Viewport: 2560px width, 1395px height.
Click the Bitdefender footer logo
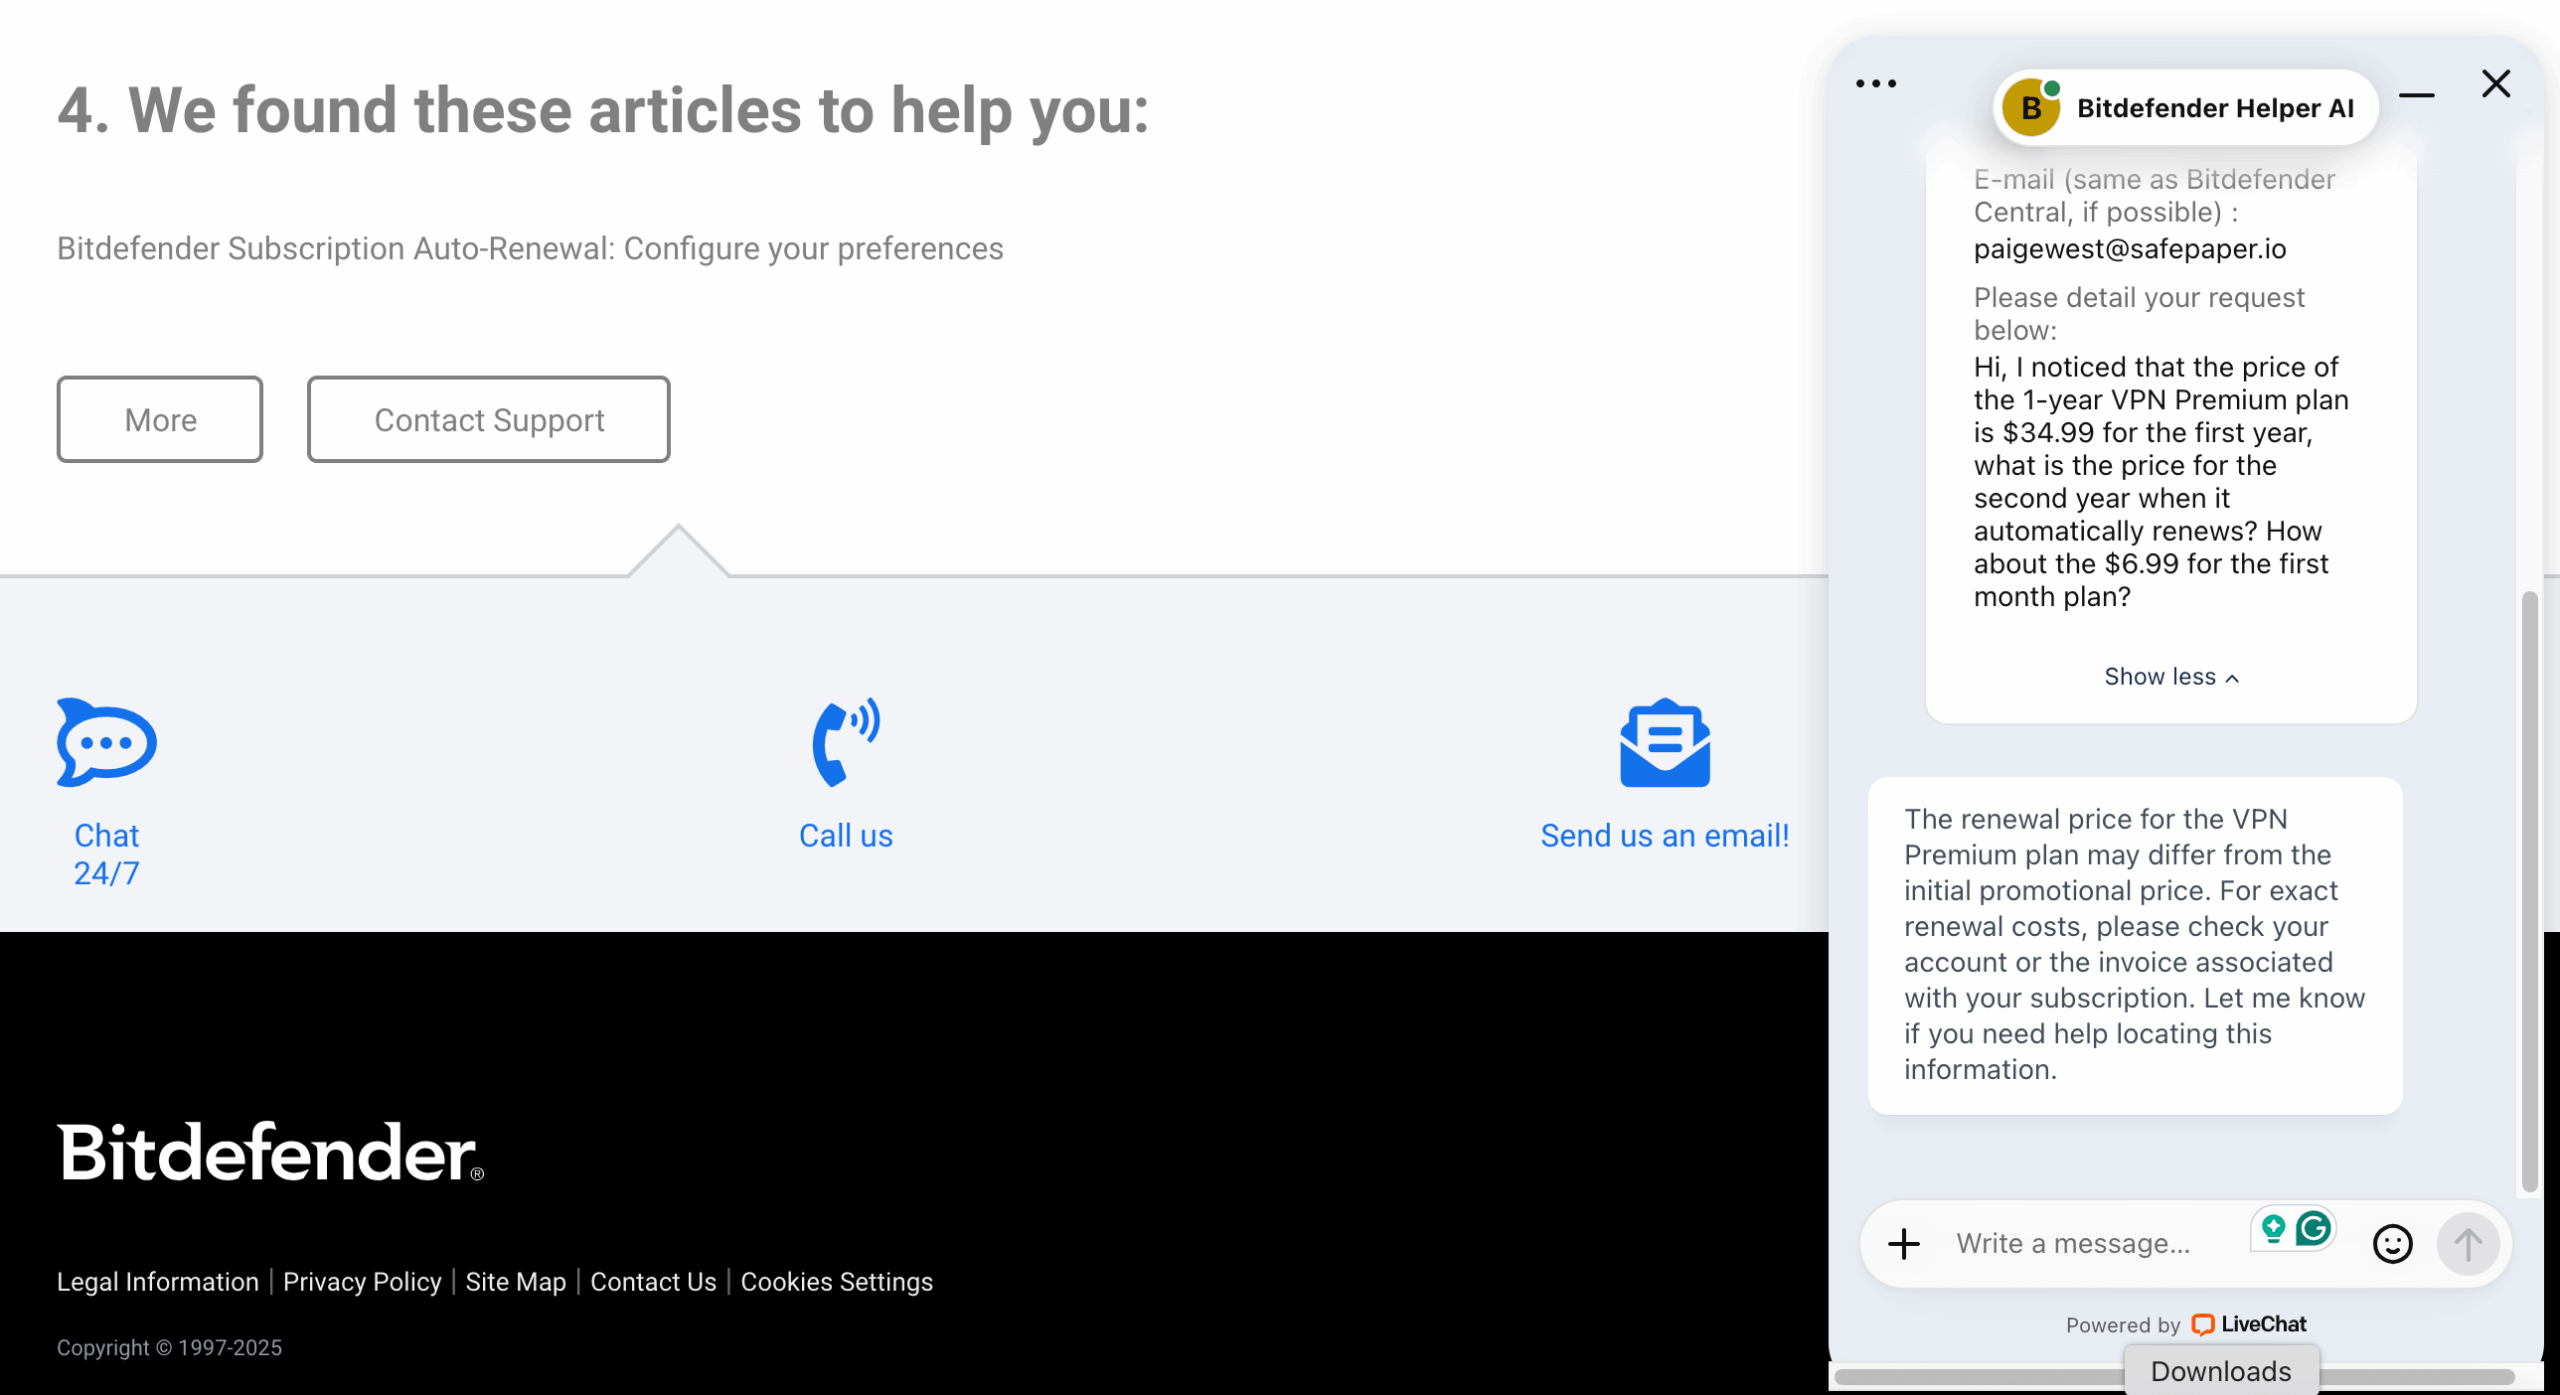[x=270, y=1152]
